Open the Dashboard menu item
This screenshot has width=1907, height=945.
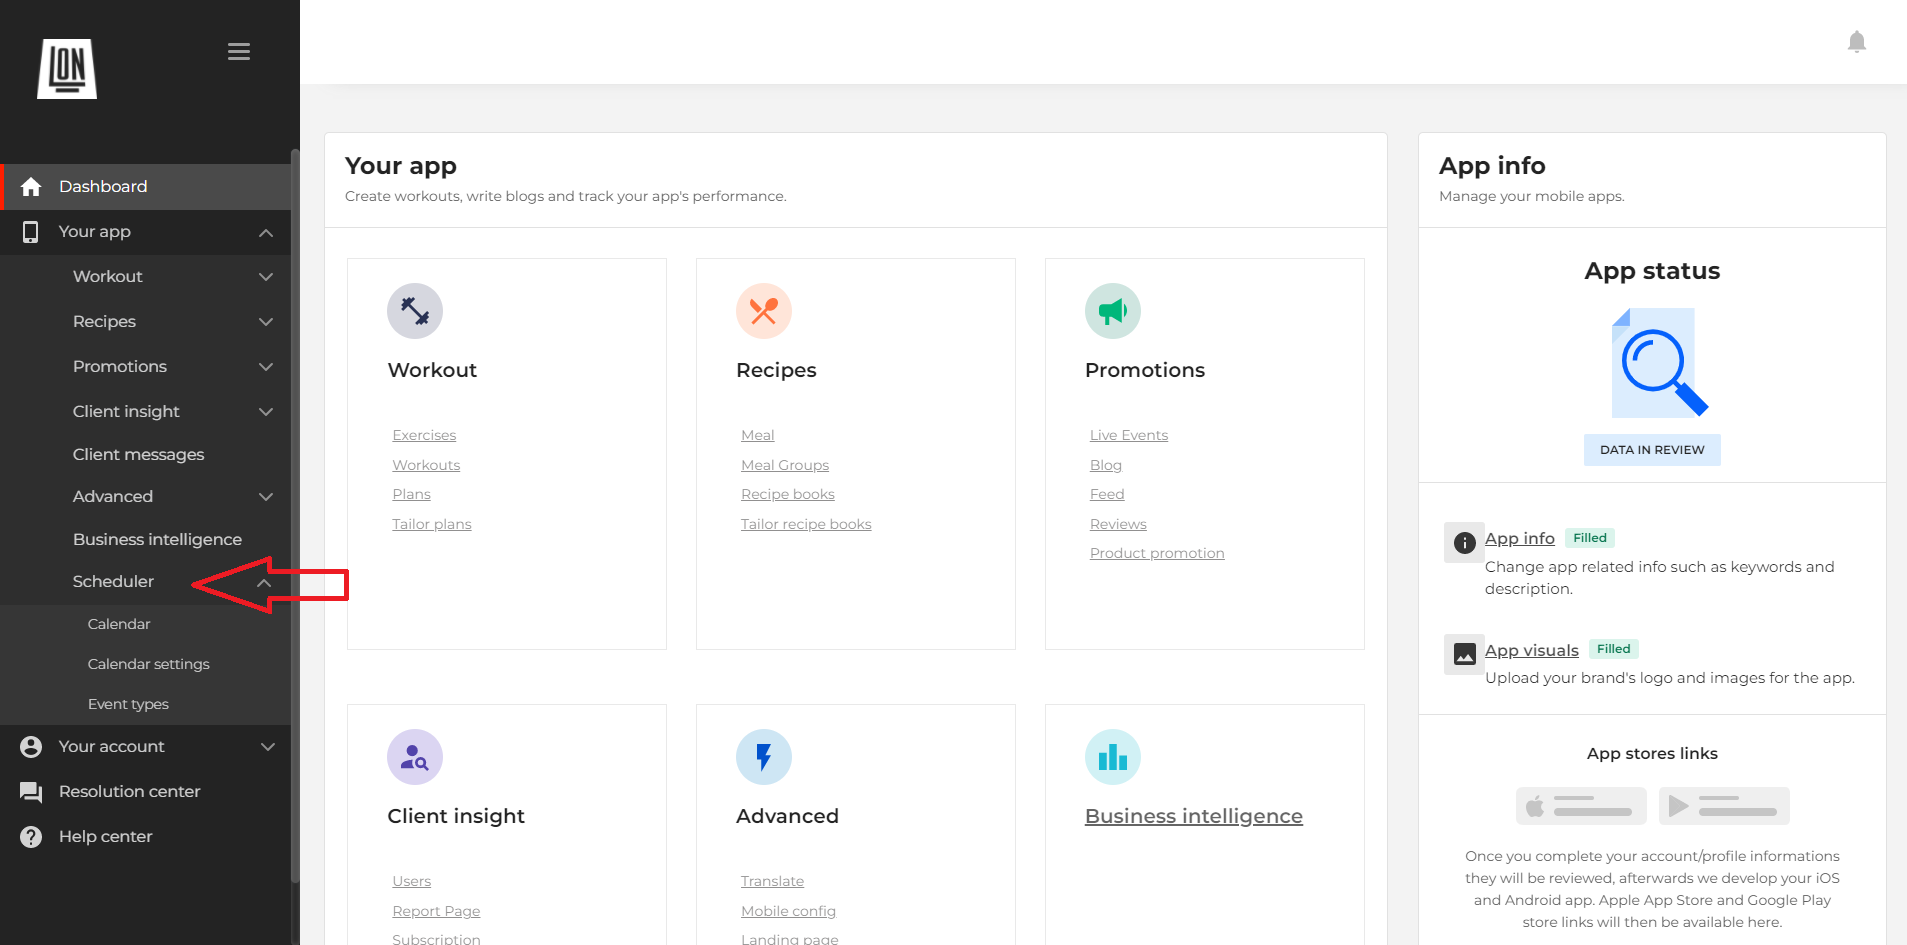pos(103,186)
